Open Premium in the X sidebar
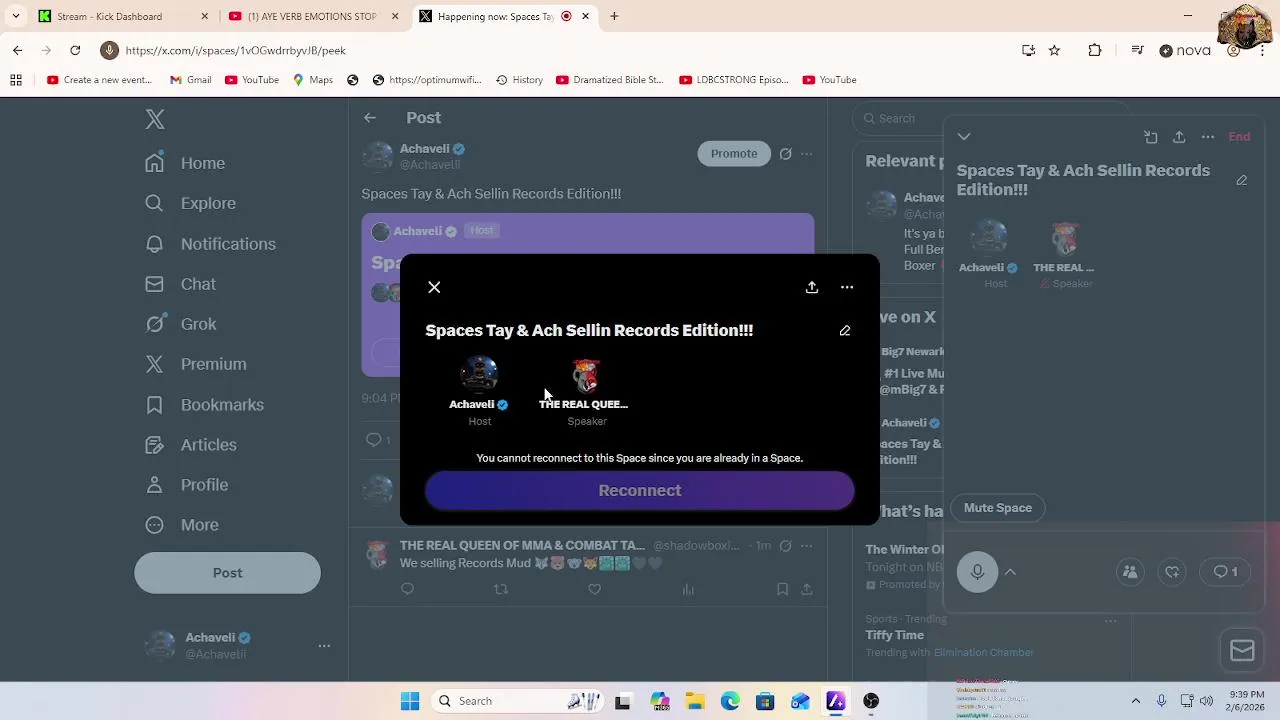Screen dimensions: 1280x720 click(195, 364)
